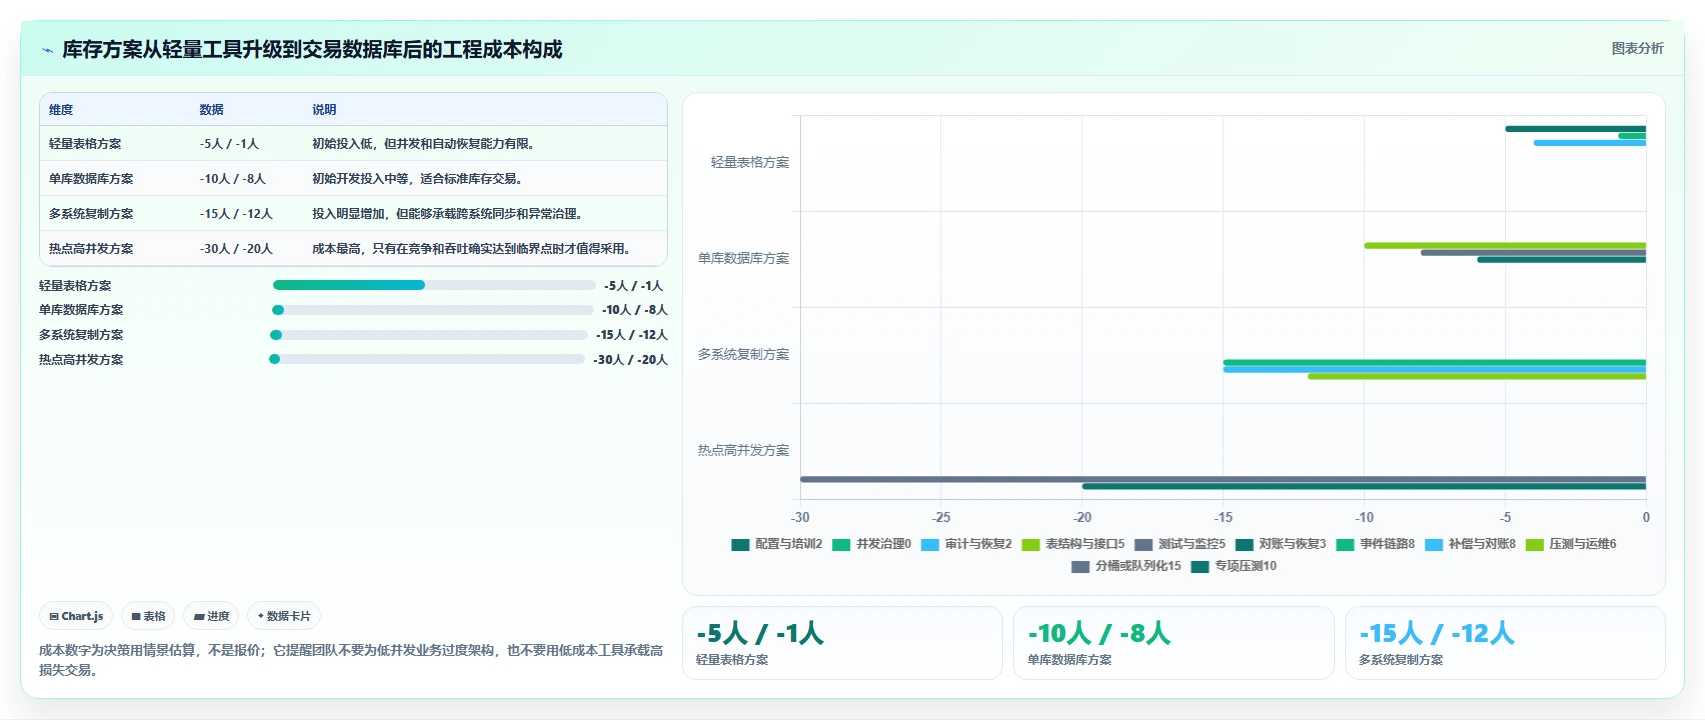Click chart y-axis label 单库数据库方案
Screen dimensions: 1705x720
[x=744, y=258]
